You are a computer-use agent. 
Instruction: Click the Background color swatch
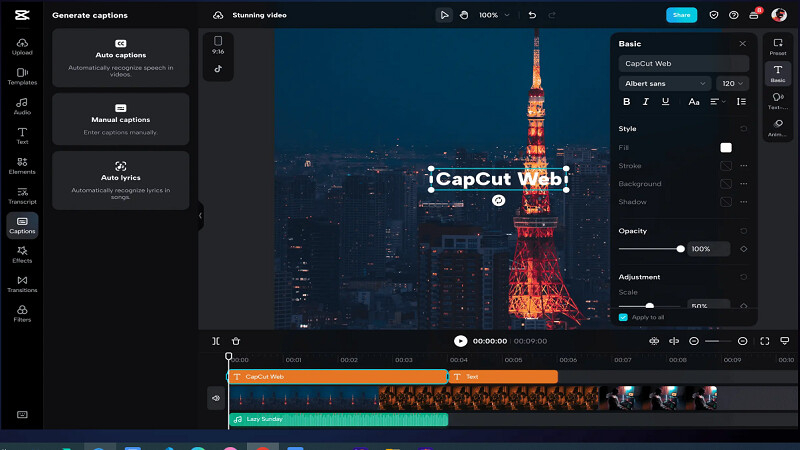pyautogui.click(x=726, y=184)
